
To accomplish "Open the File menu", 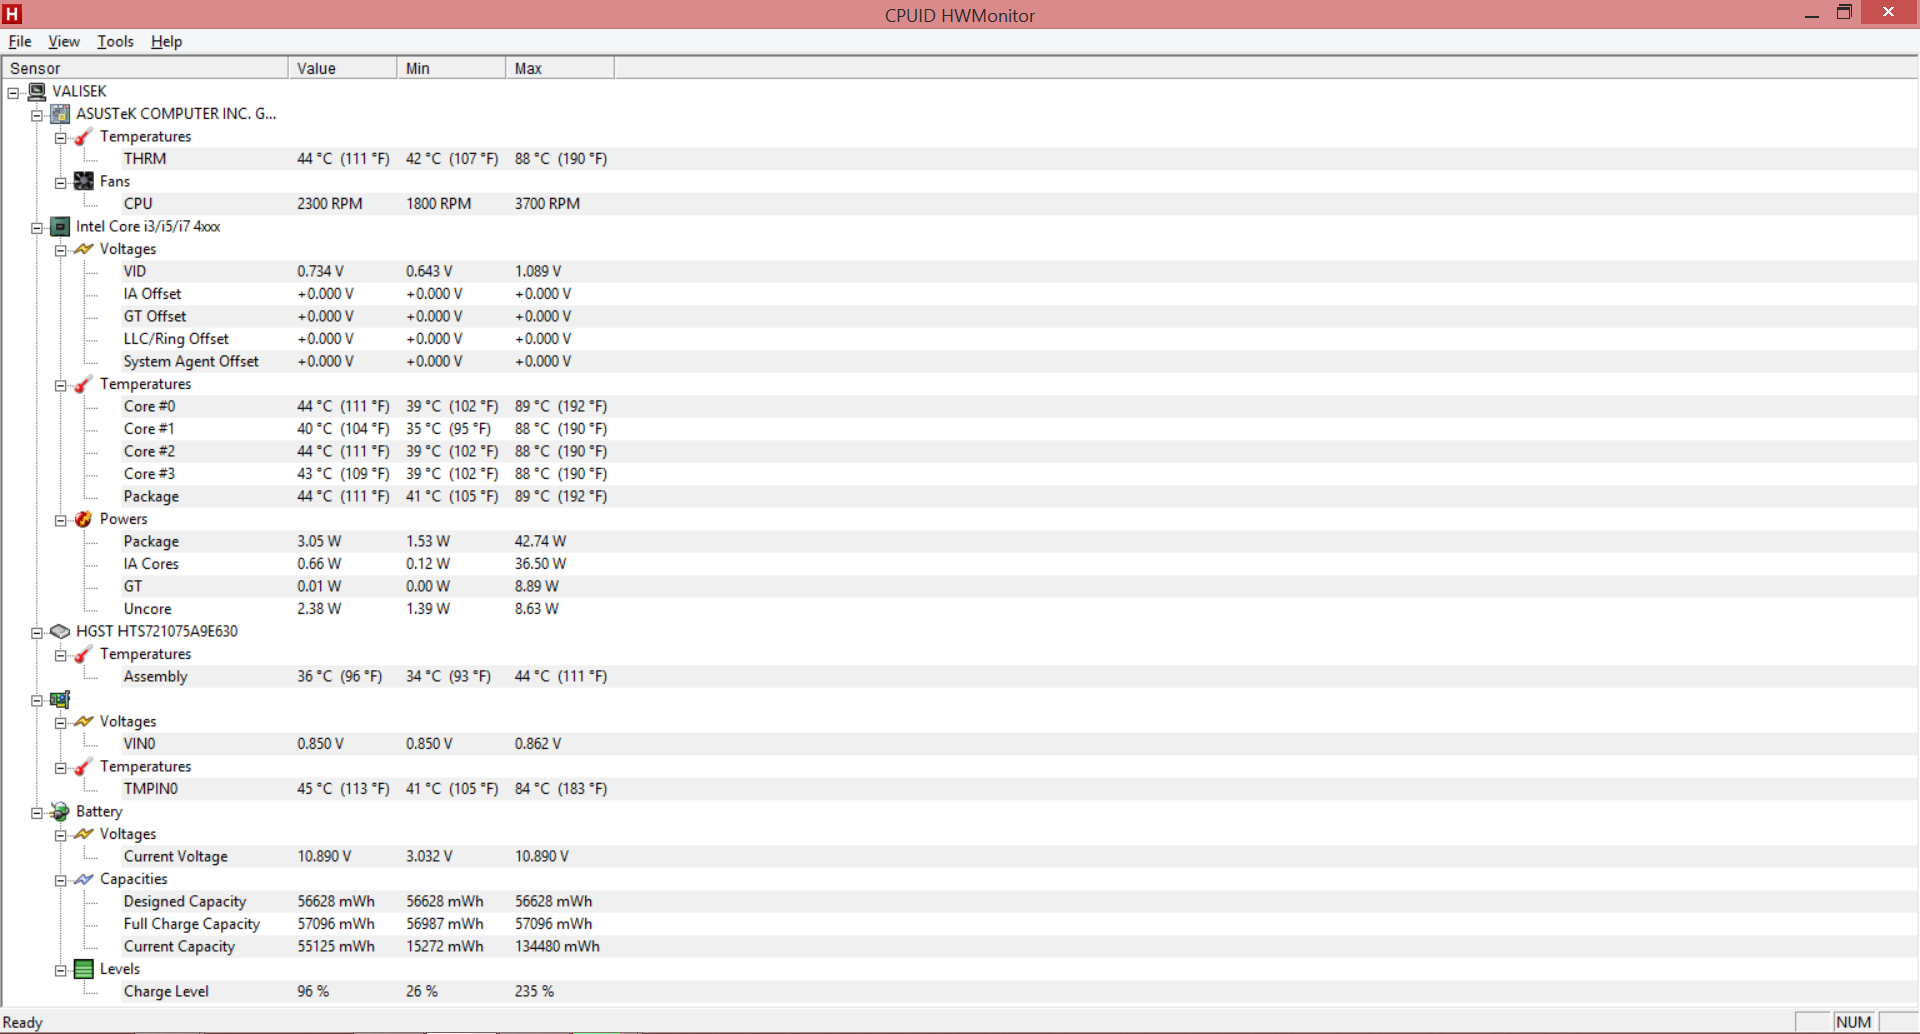I will pyautogui.click(x=20, y=41).
